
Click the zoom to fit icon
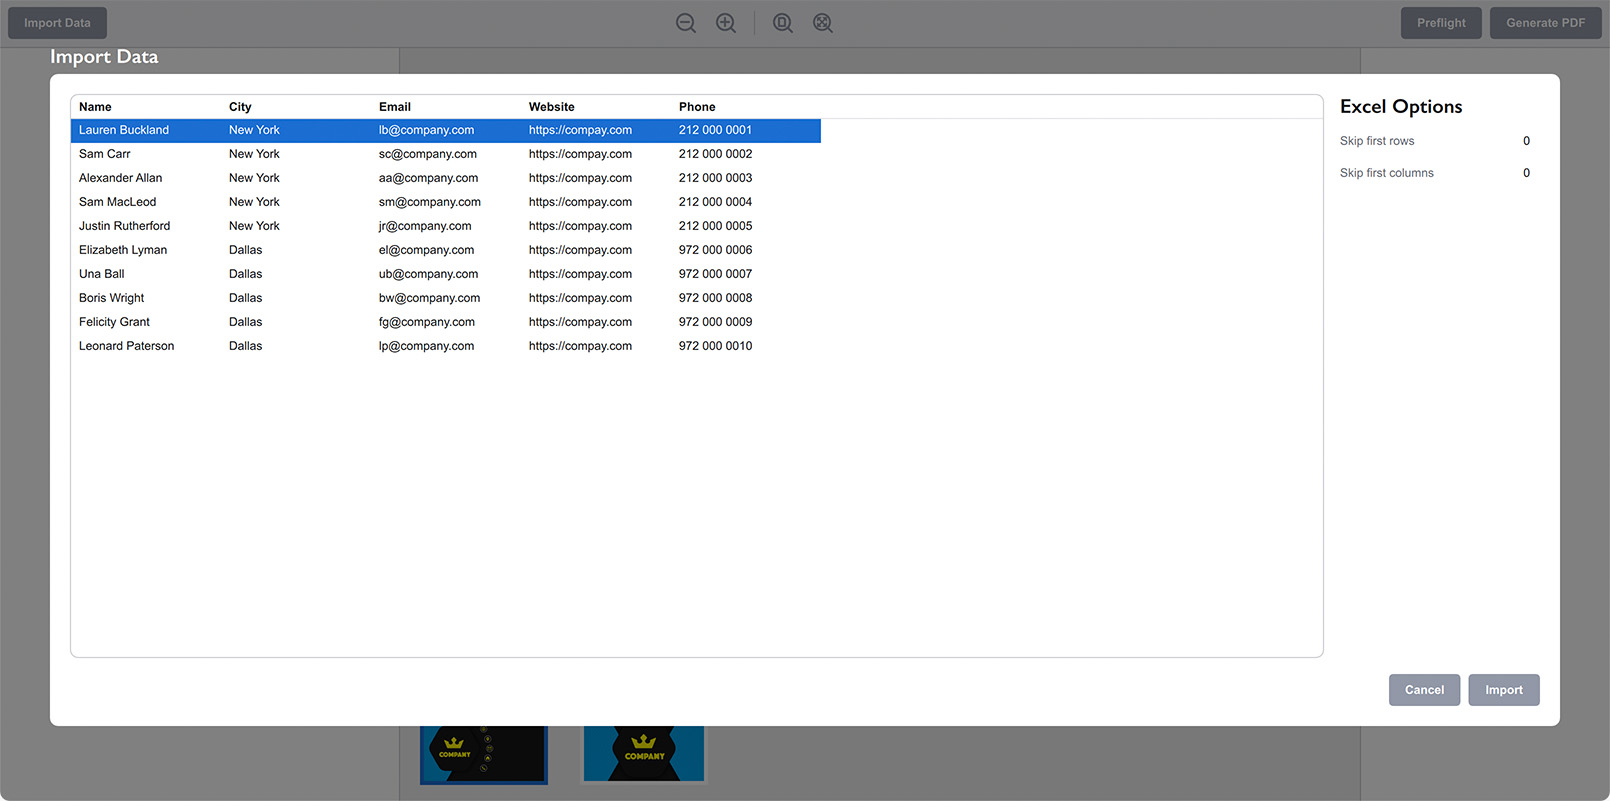point(823,23)
